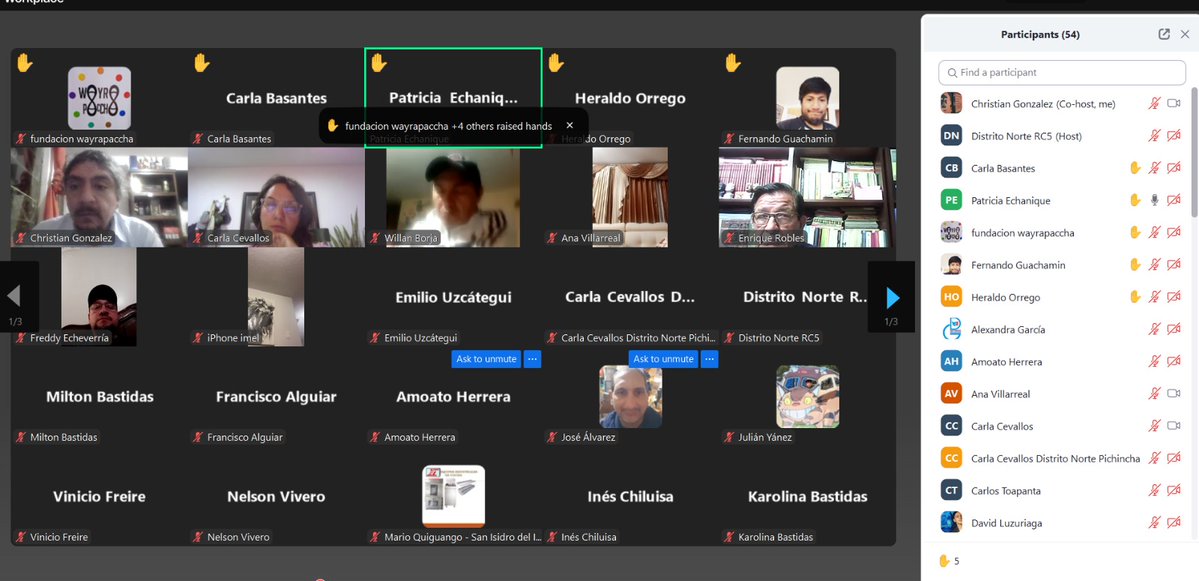Ask Carla Cevallos Distrito Norte to unmute
The image size is (1199, 581).
[x=663, y=359]
